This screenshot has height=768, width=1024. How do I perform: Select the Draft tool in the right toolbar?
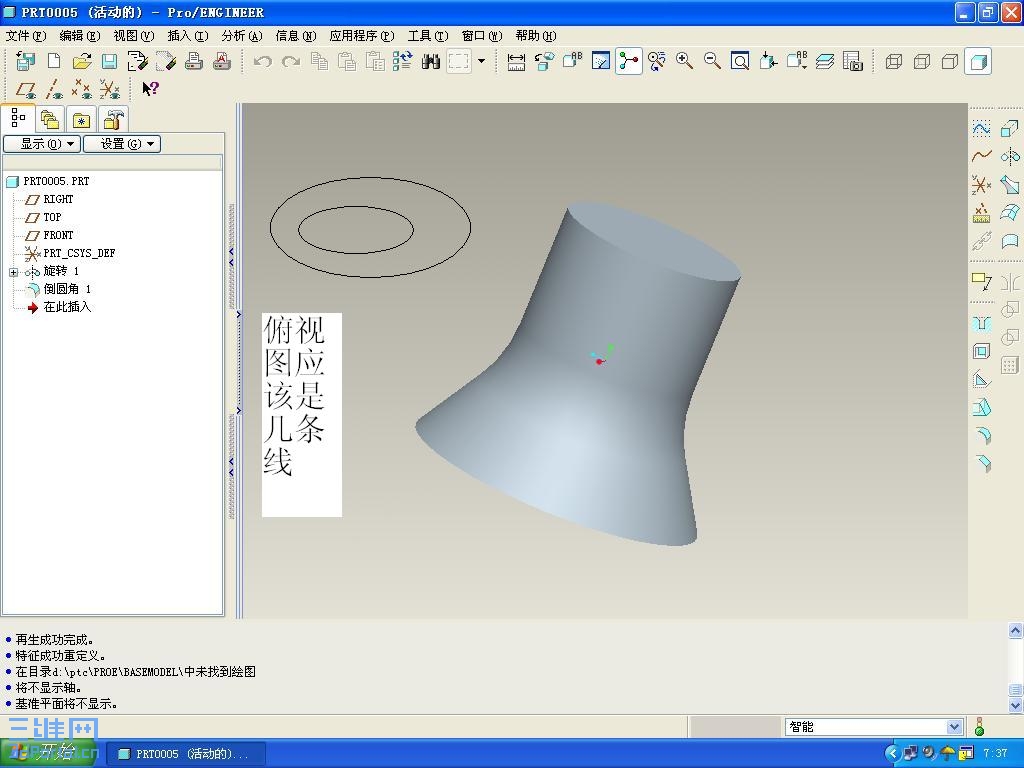(x=981, y=407)
